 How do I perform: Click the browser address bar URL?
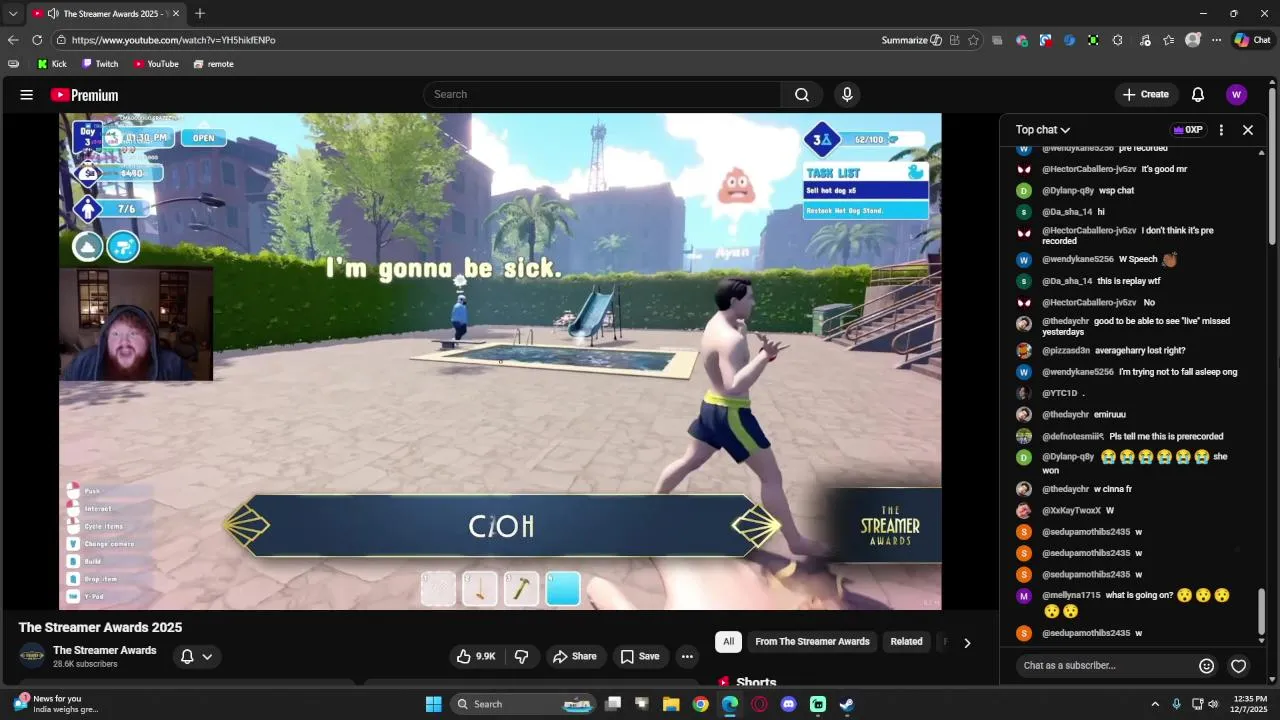pyautogui.click(x=174, y=40)
